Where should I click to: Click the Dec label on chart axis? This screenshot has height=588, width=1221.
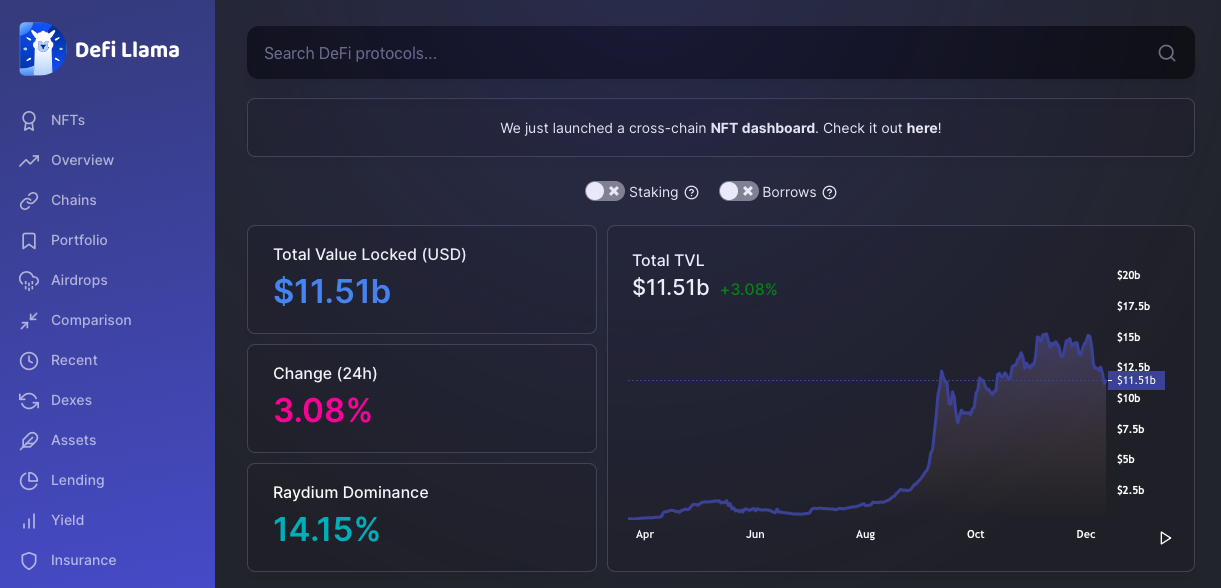[x=1086, y=534]
